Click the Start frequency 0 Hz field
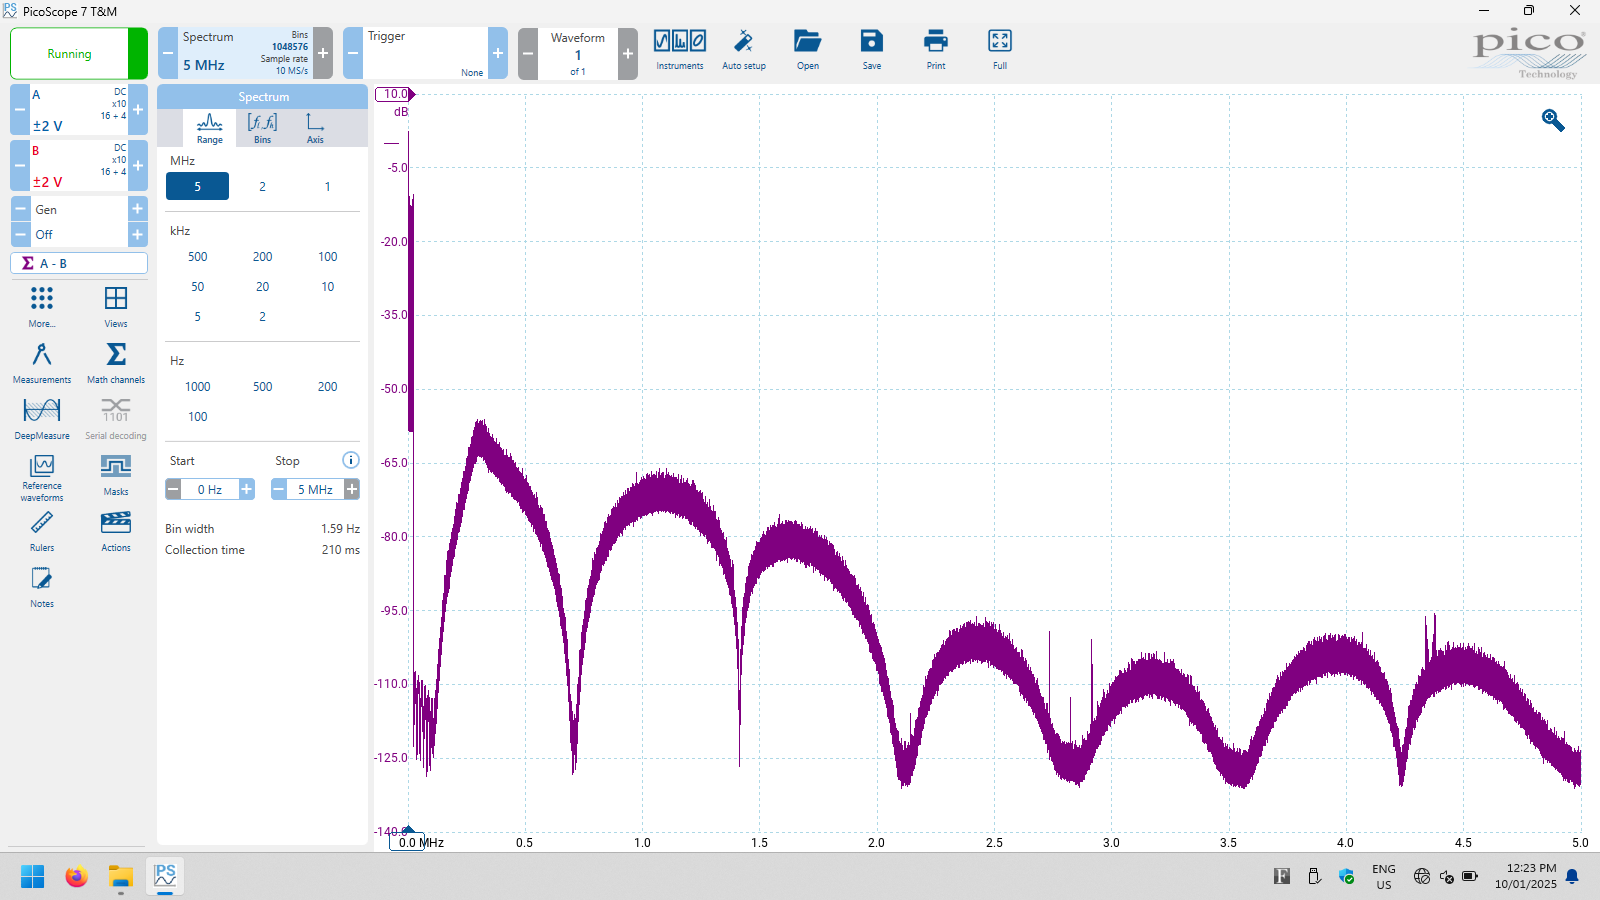The image size is (1600, 900). (210, 489)
